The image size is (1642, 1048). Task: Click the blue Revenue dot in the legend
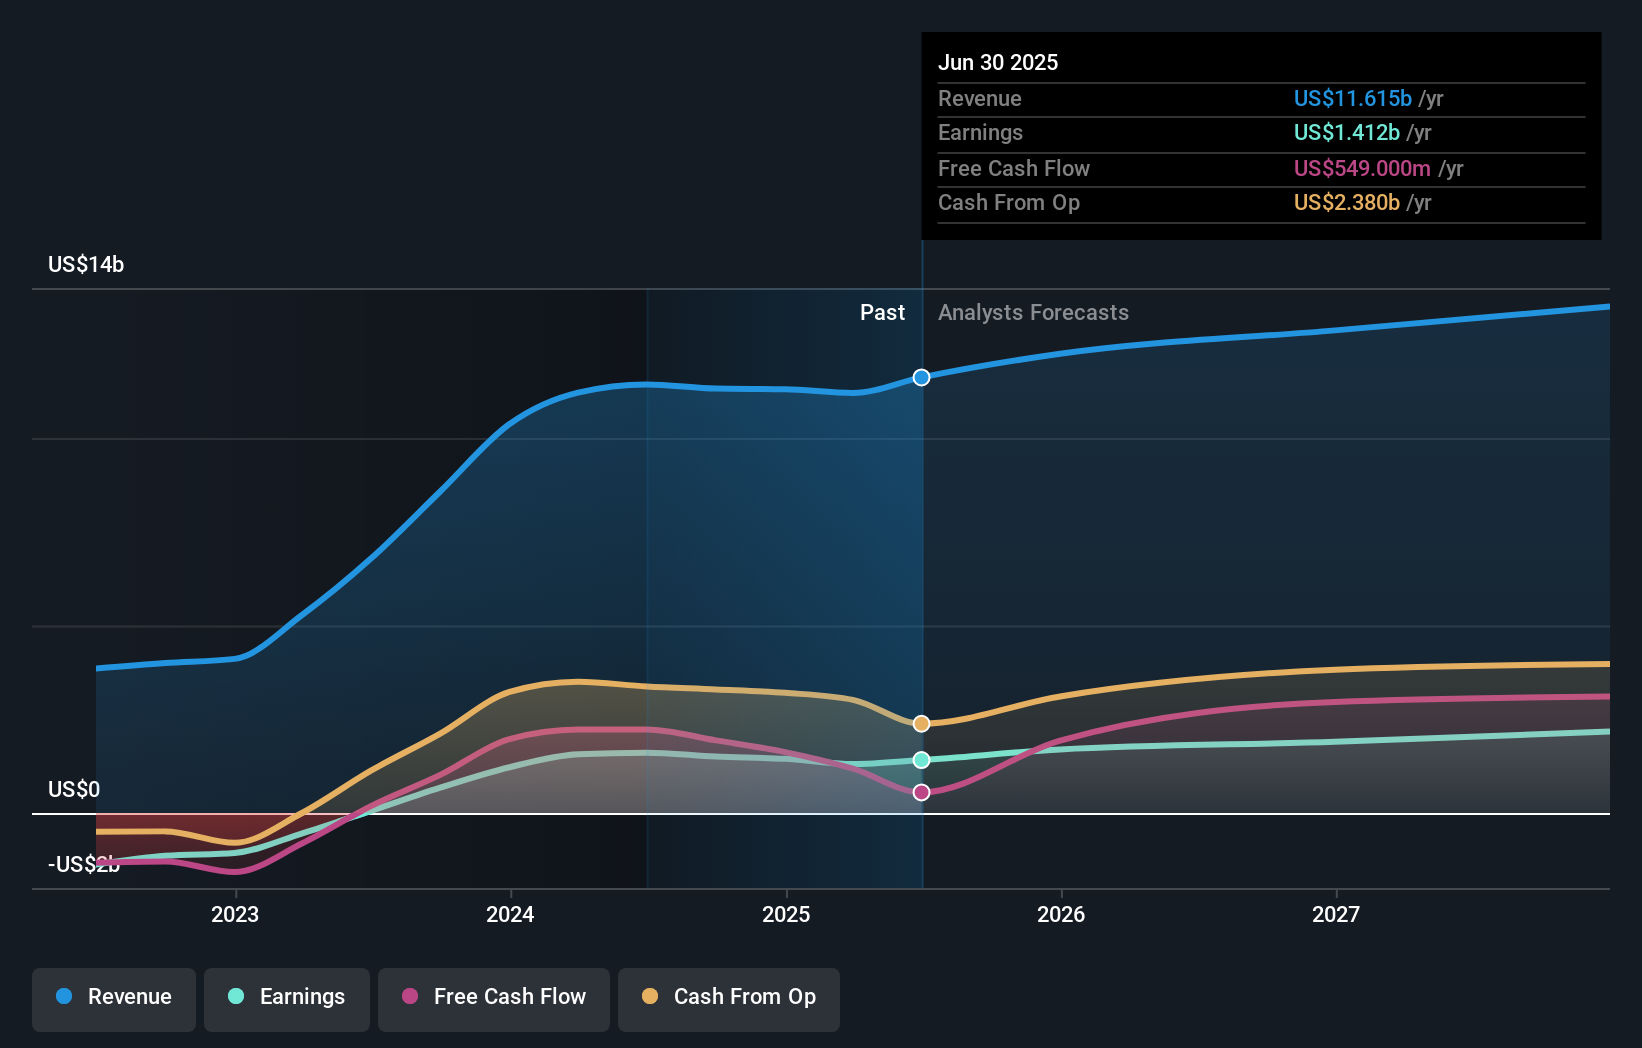pos(64,997)
